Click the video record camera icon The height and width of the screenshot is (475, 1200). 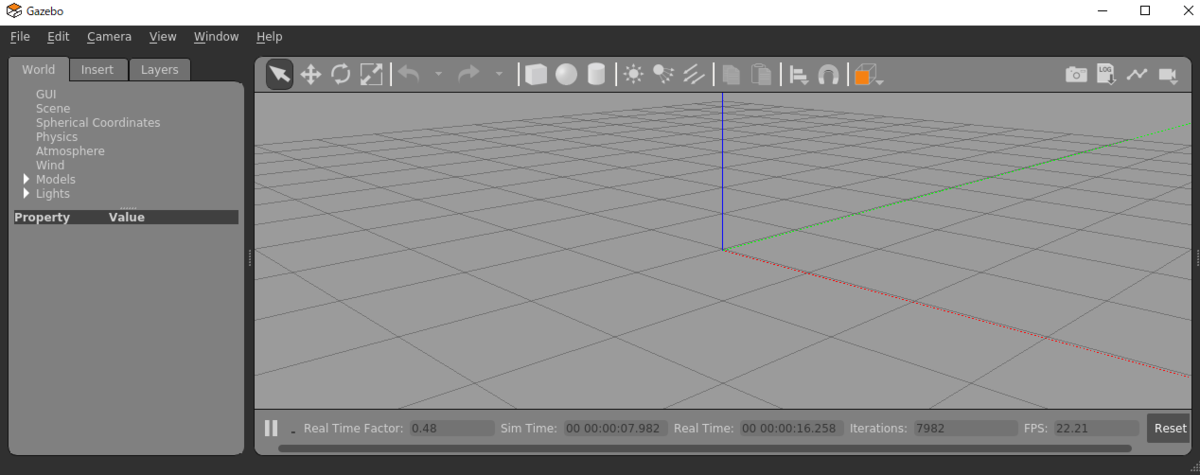click(x=1168, y=74)
